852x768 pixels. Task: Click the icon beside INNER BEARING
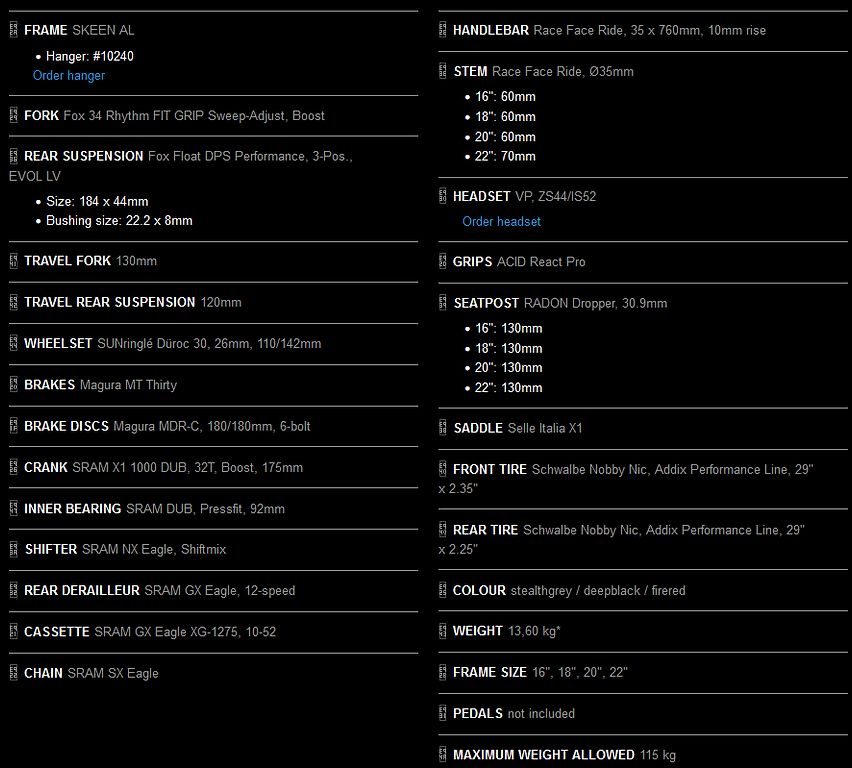(14, 509)
